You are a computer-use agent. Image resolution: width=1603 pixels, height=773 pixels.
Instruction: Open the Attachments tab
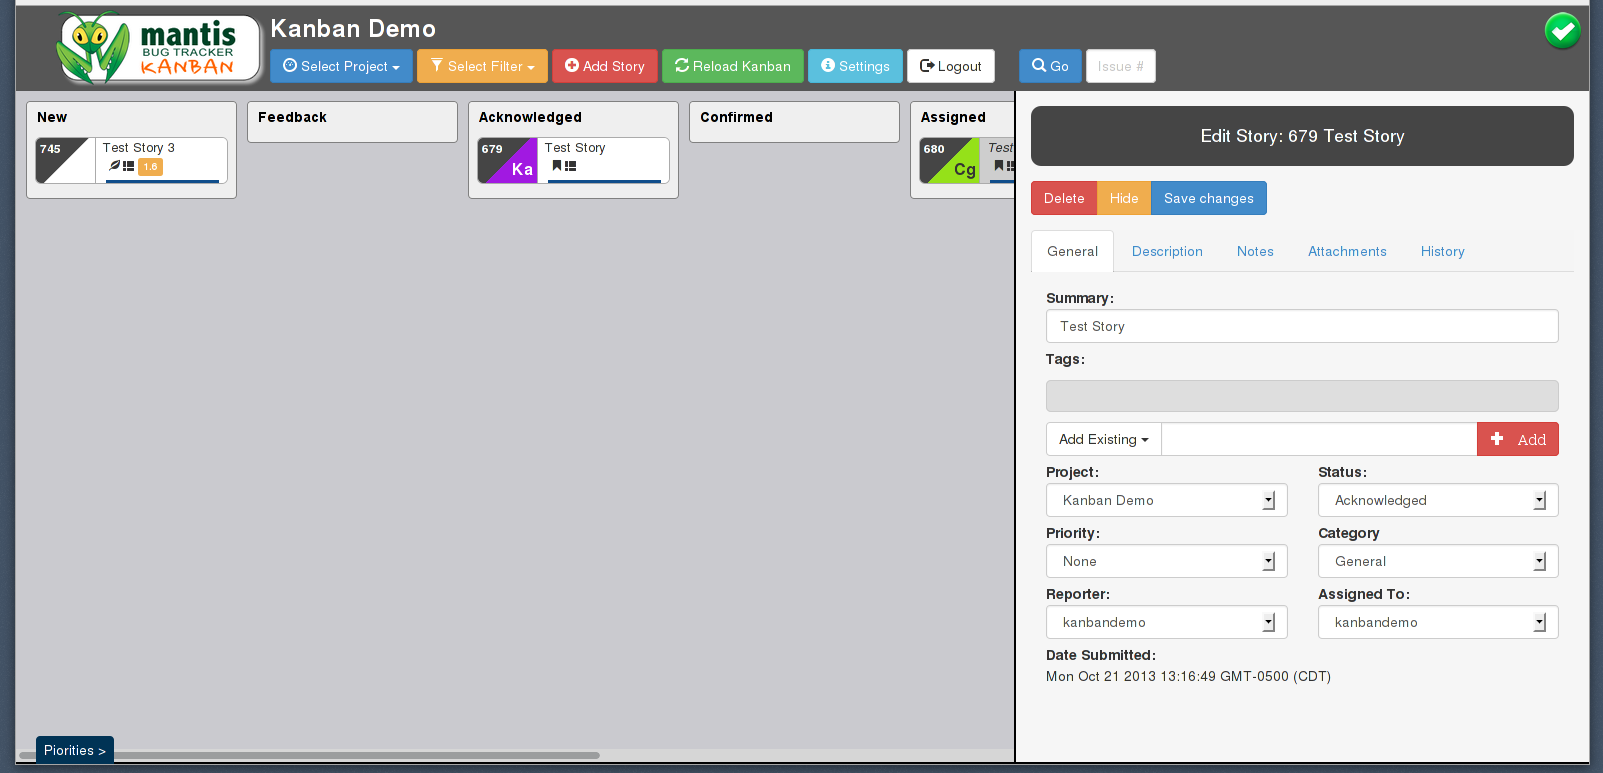(x=1347, y=251)
